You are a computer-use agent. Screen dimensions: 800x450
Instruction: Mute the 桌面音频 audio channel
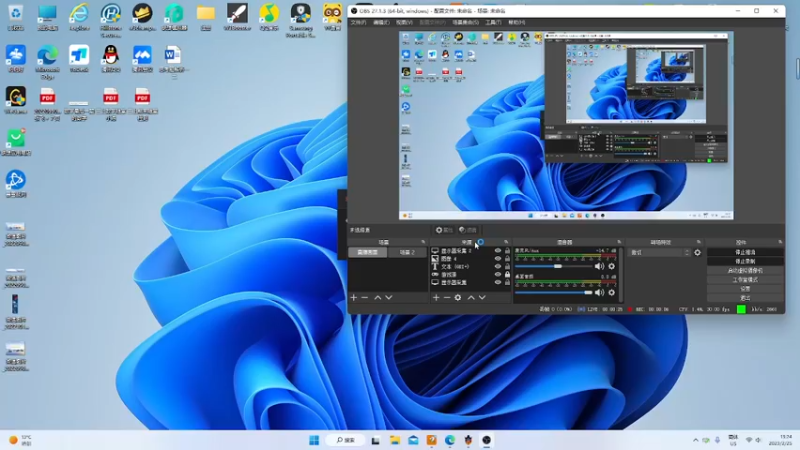(599, 292)
